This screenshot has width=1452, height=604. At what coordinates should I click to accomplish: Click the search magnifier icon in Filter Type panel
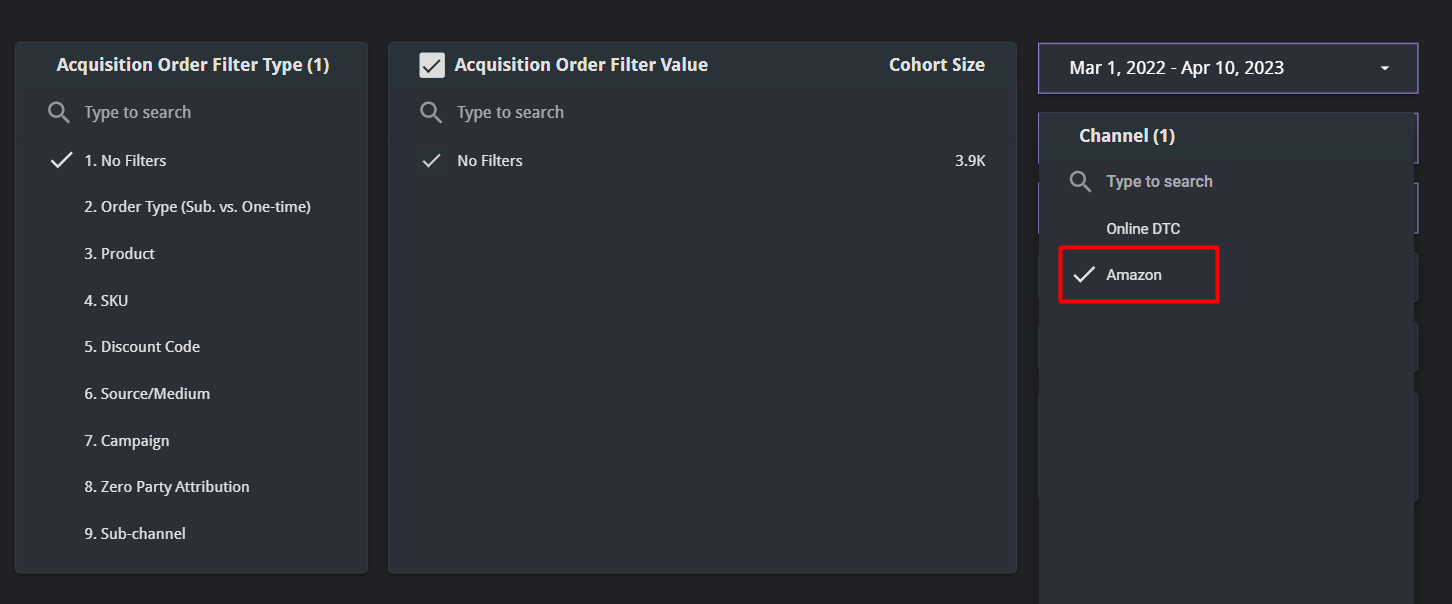coord(59,112)
